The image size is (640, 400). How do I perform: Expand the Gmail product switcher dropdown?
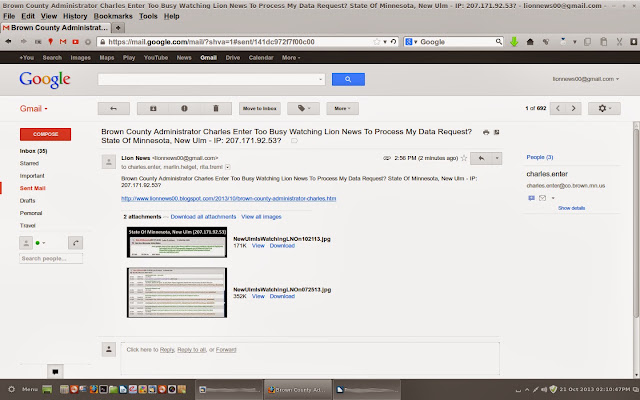click(34, 109)
